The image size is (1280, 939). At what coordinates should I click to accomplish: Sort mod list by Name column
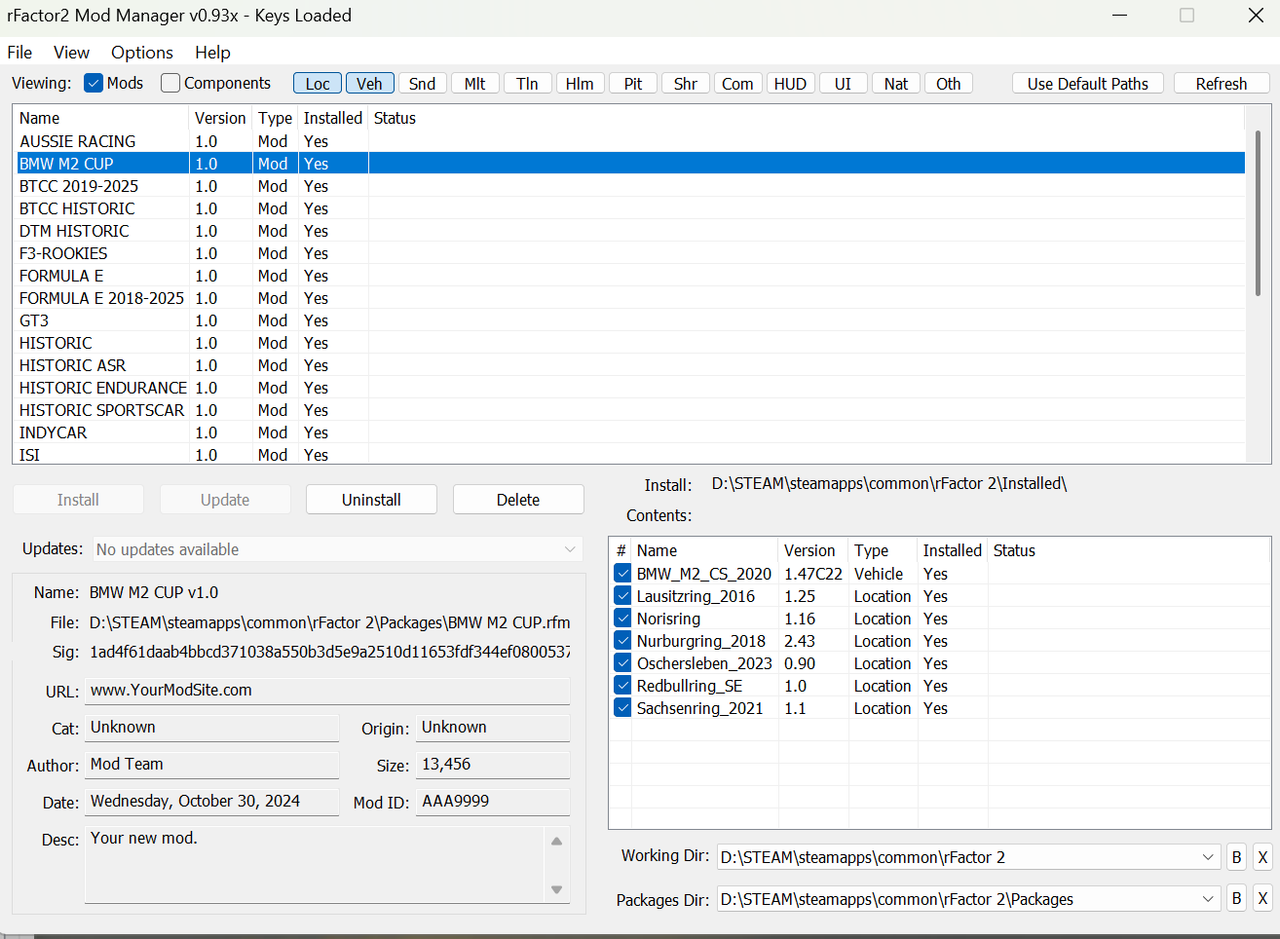coord(101,118)
